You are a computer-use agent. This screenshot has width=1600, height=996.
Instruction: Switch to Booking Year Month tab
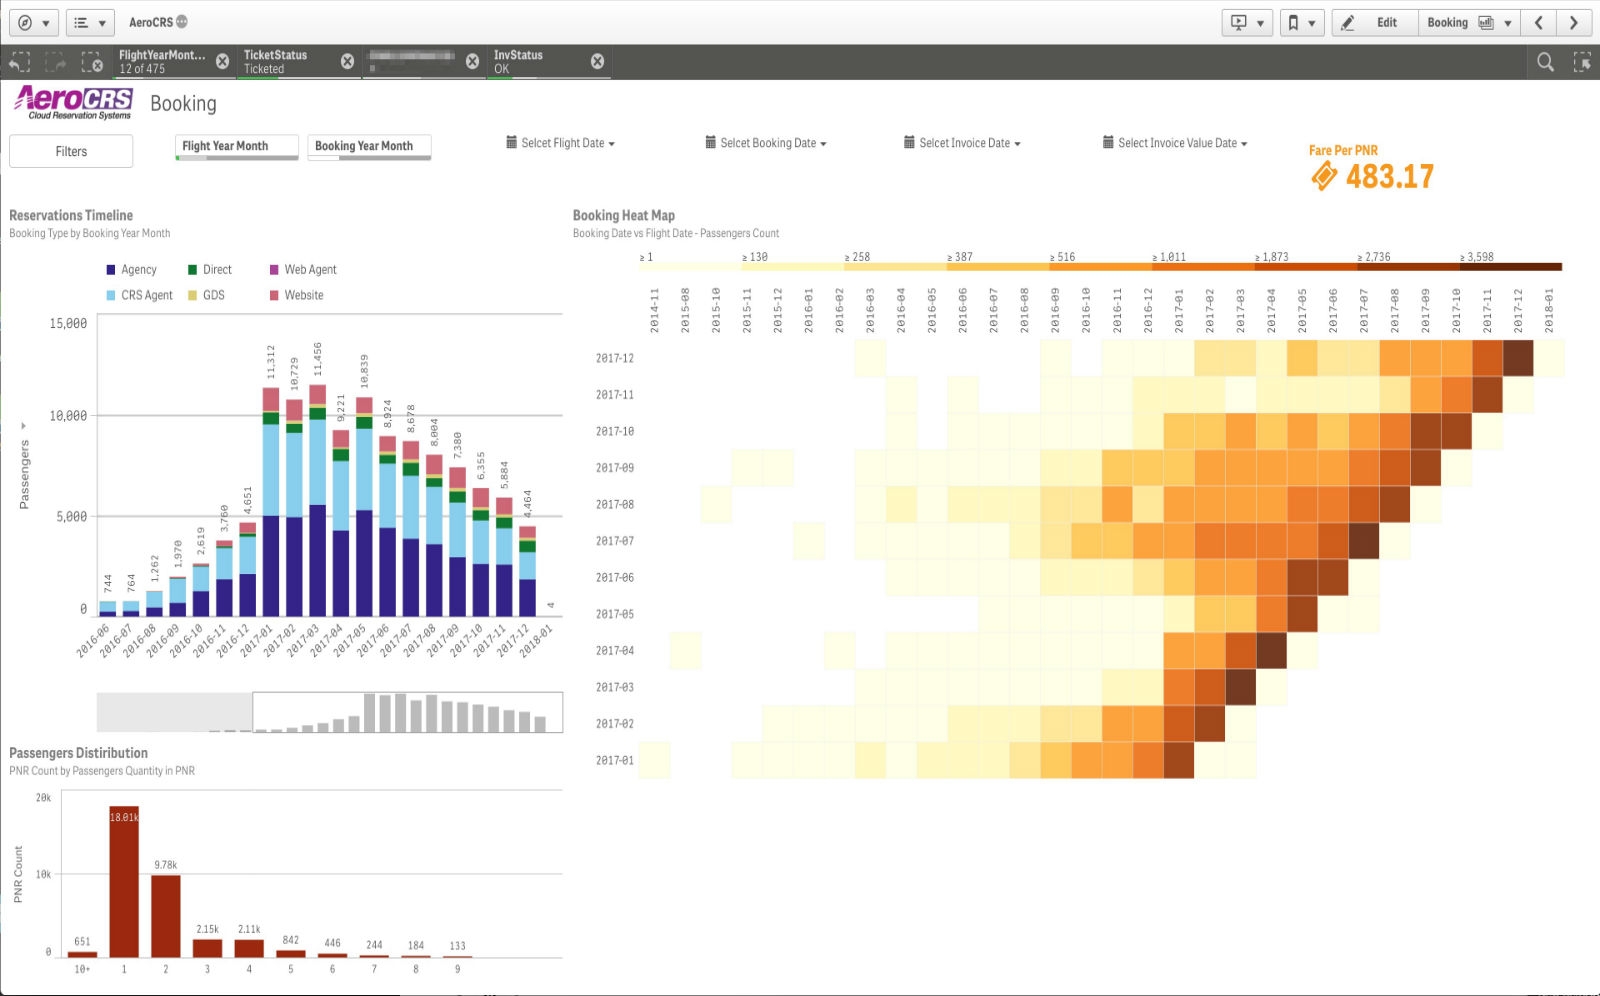coord(369,146)
